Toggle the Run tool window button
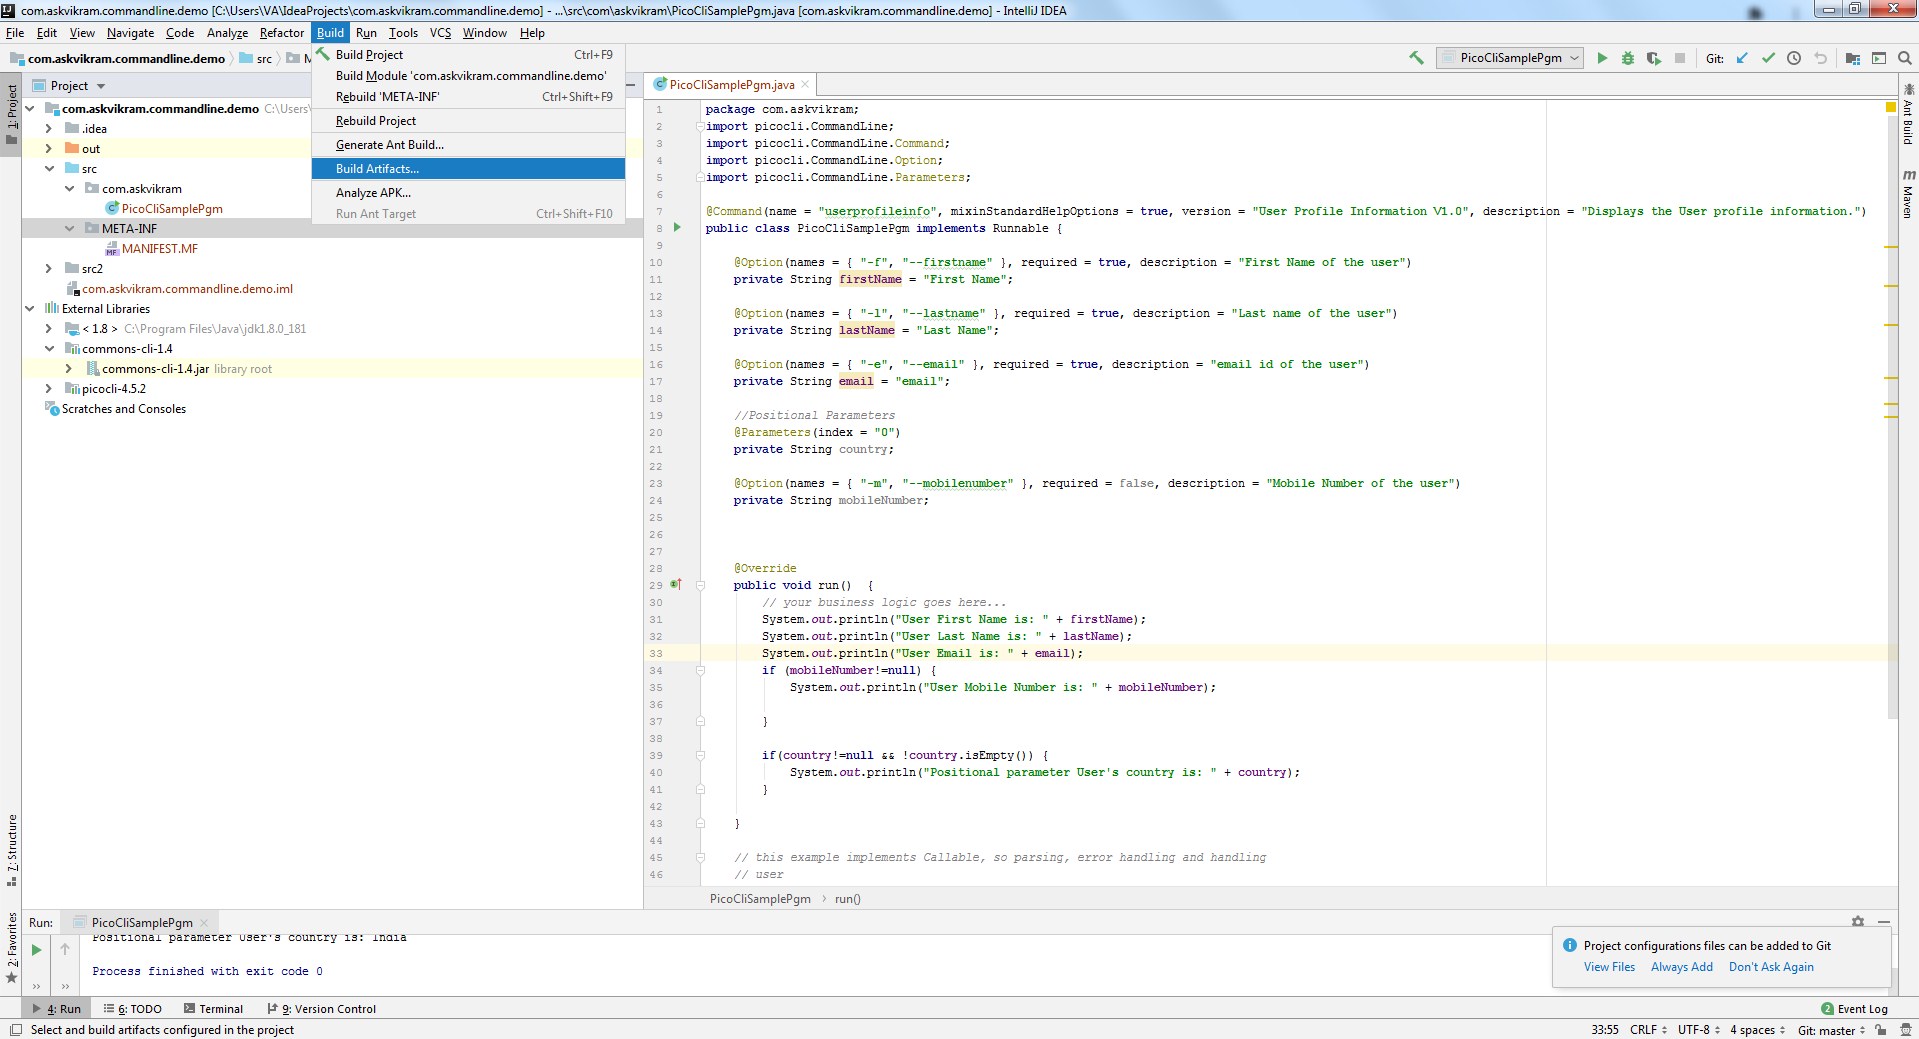This screenshot has width=1919, height=1039. [57, 1009]
